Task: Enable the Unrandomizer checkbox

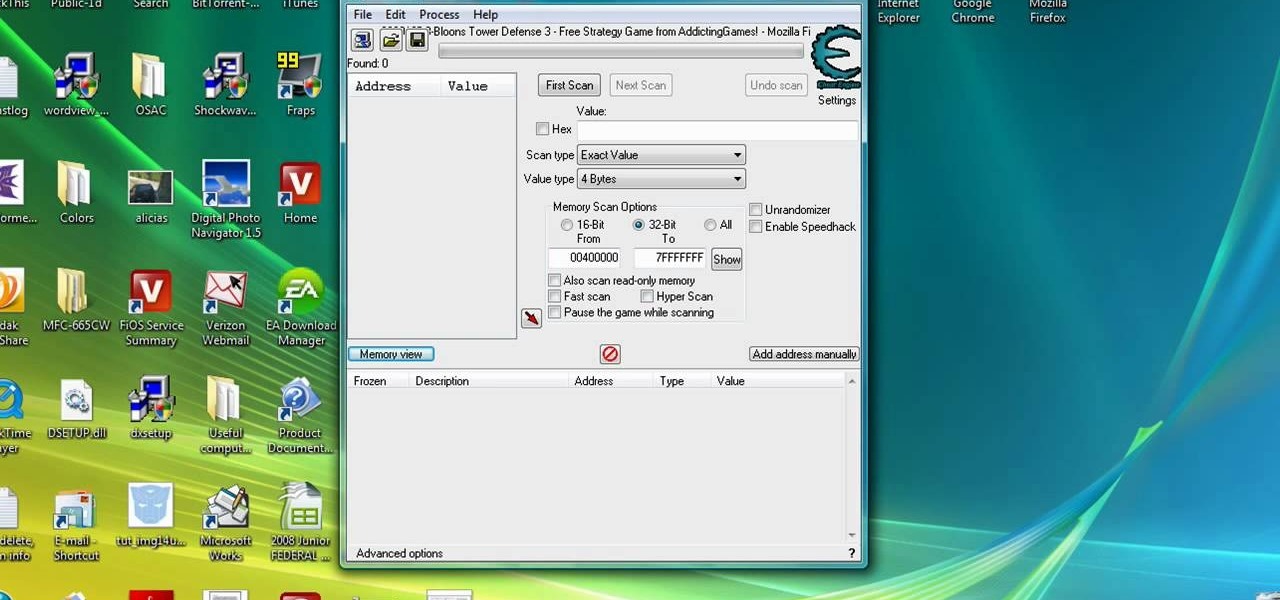Action: (x=756, y=210)
